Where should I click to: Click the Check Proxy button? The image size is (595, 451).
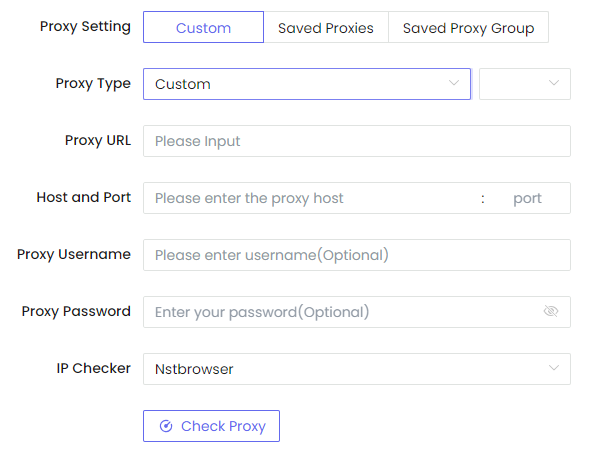pos(211,426)
